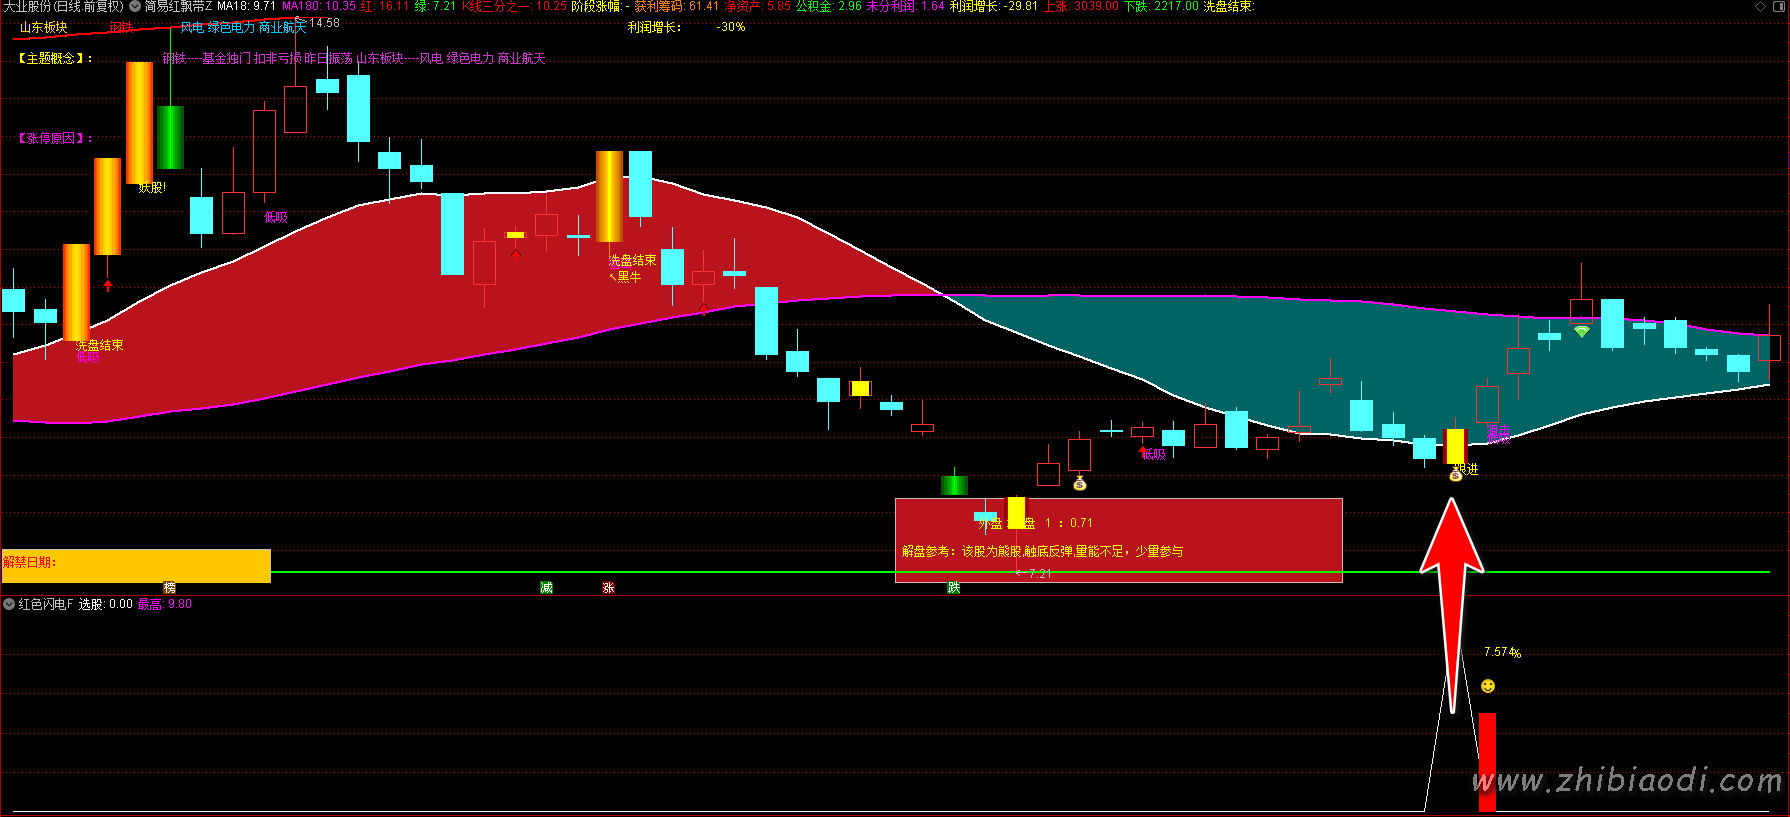Click the 净资产 5.85 readout
This screenshot has height=817, width=1790.
point(757,6)
